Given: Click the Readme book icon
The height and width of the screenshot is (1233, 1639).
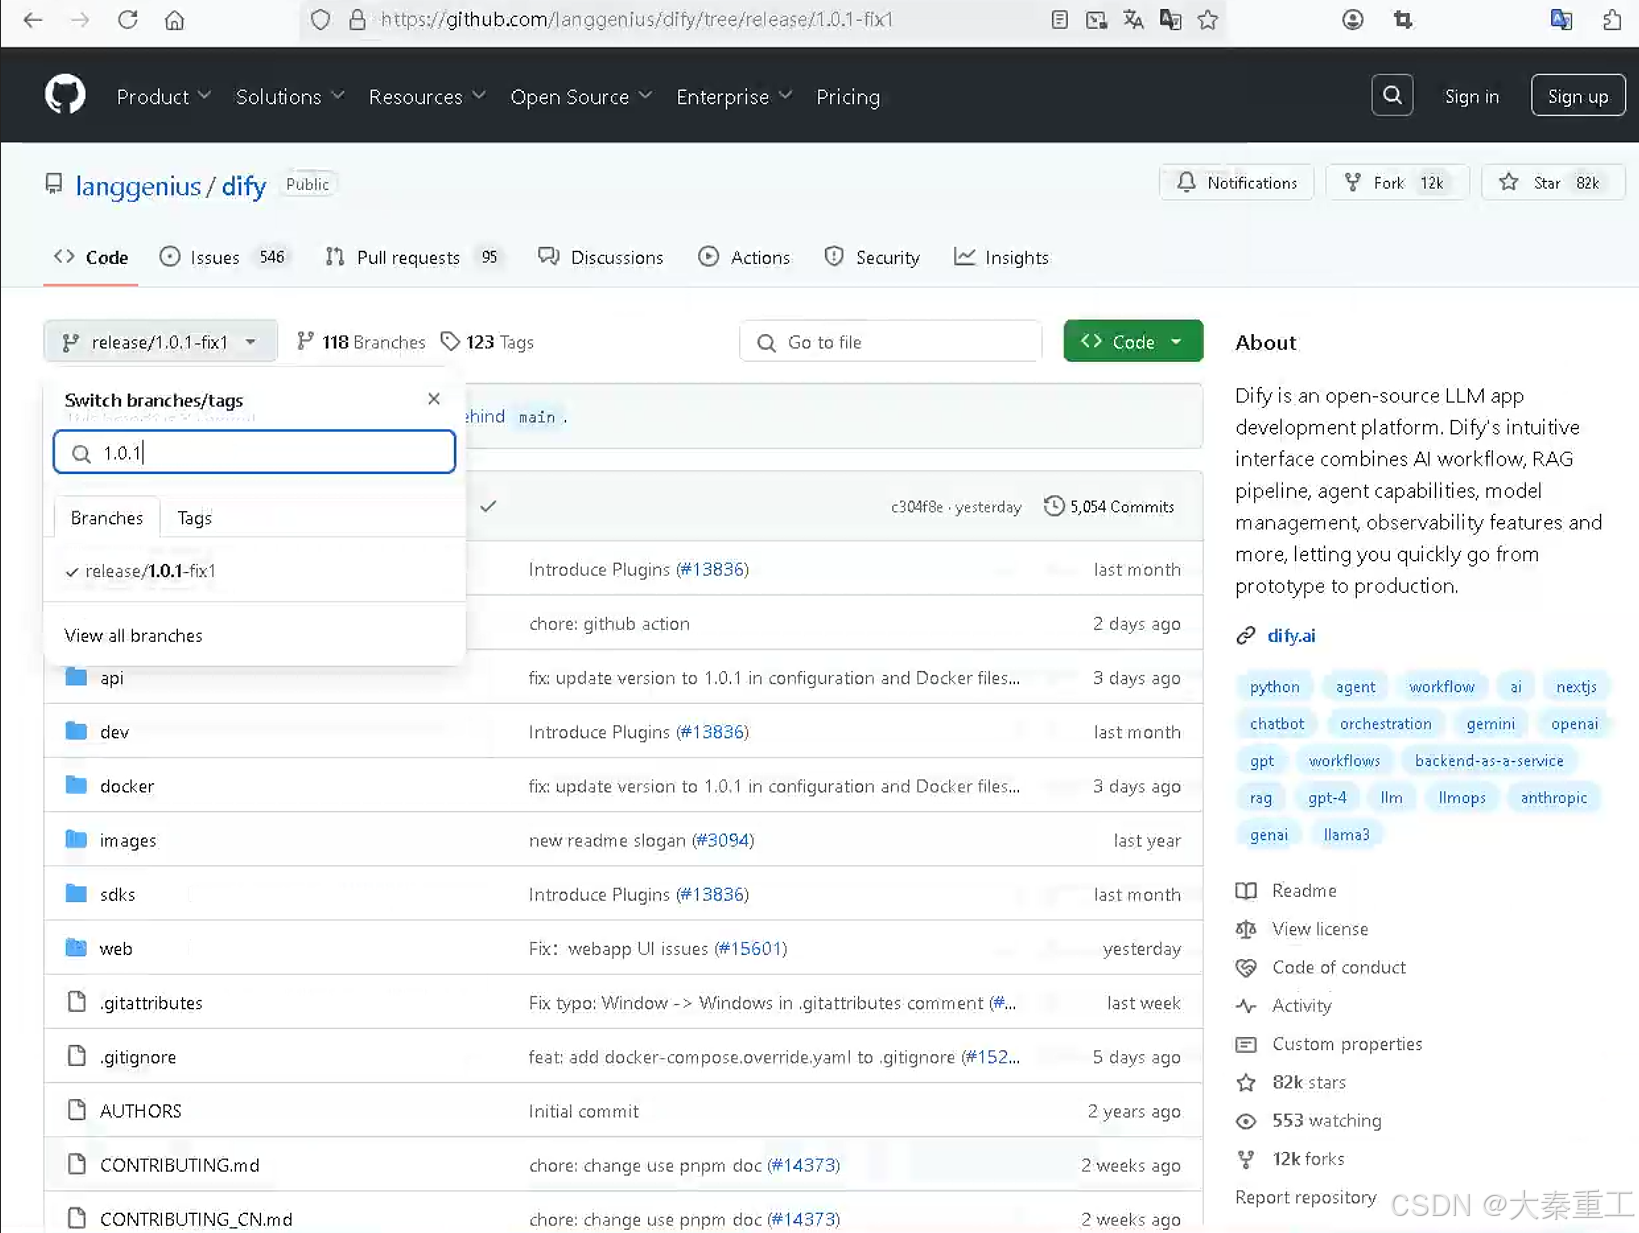Looking at the screenshot, I should 1246,890.
